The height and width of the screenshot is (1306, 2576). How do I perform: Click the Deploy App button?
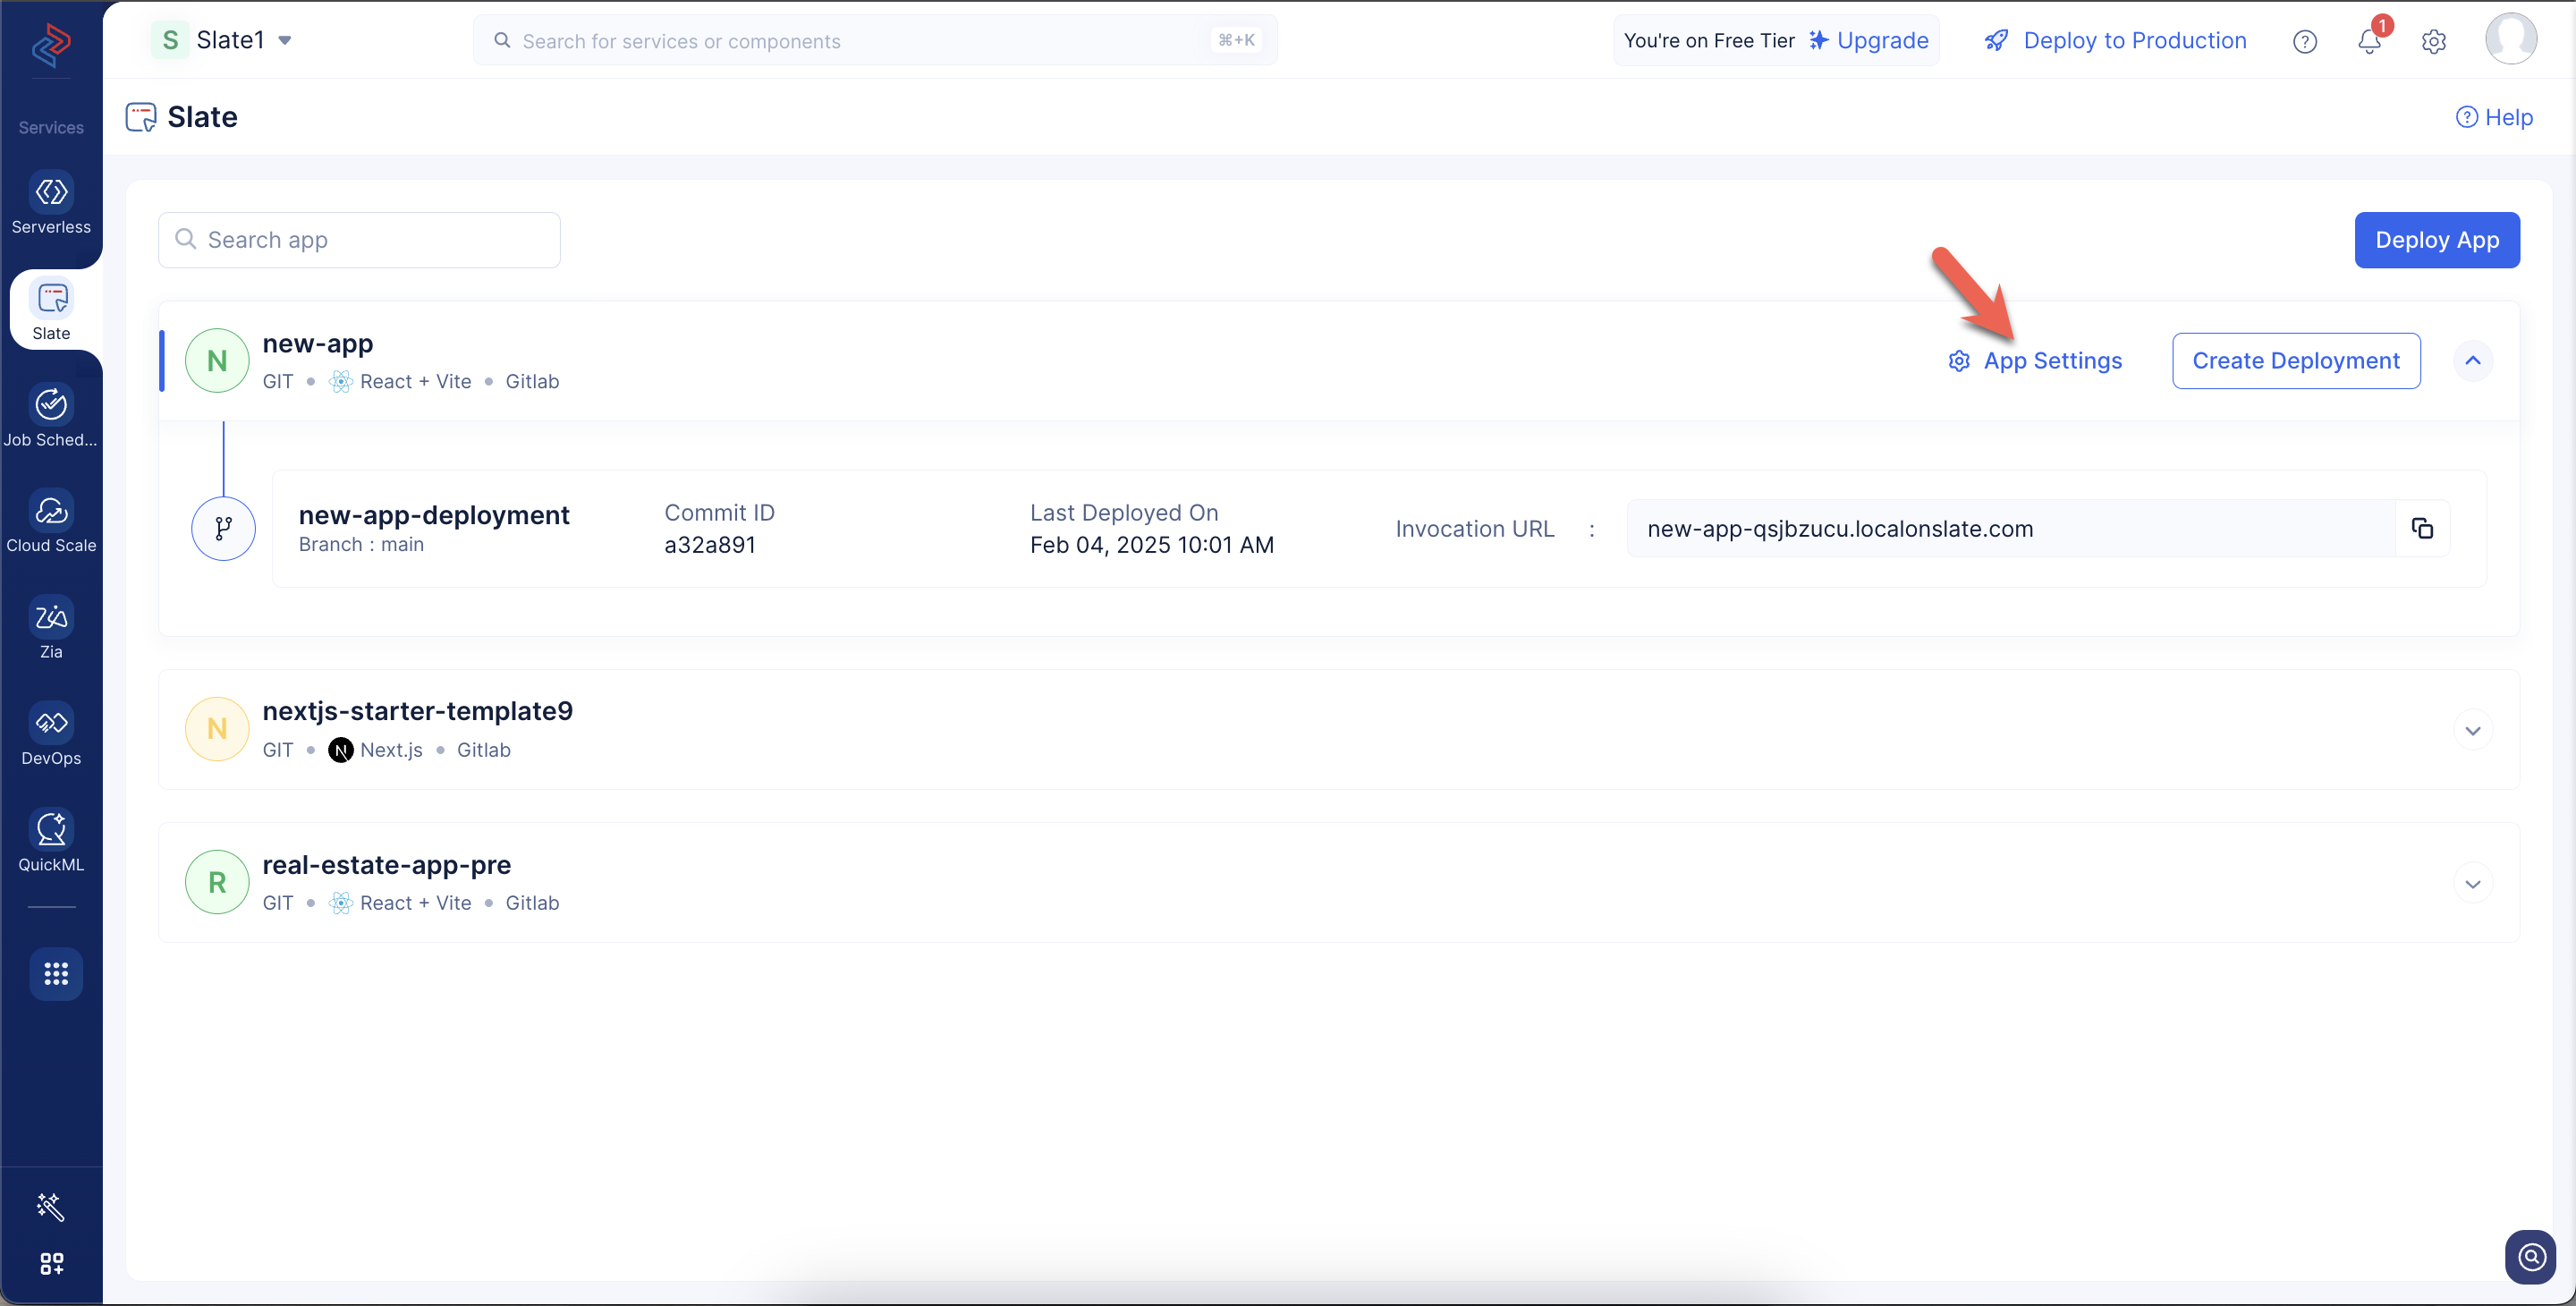pyautogui.click(x=2436, y=240)
